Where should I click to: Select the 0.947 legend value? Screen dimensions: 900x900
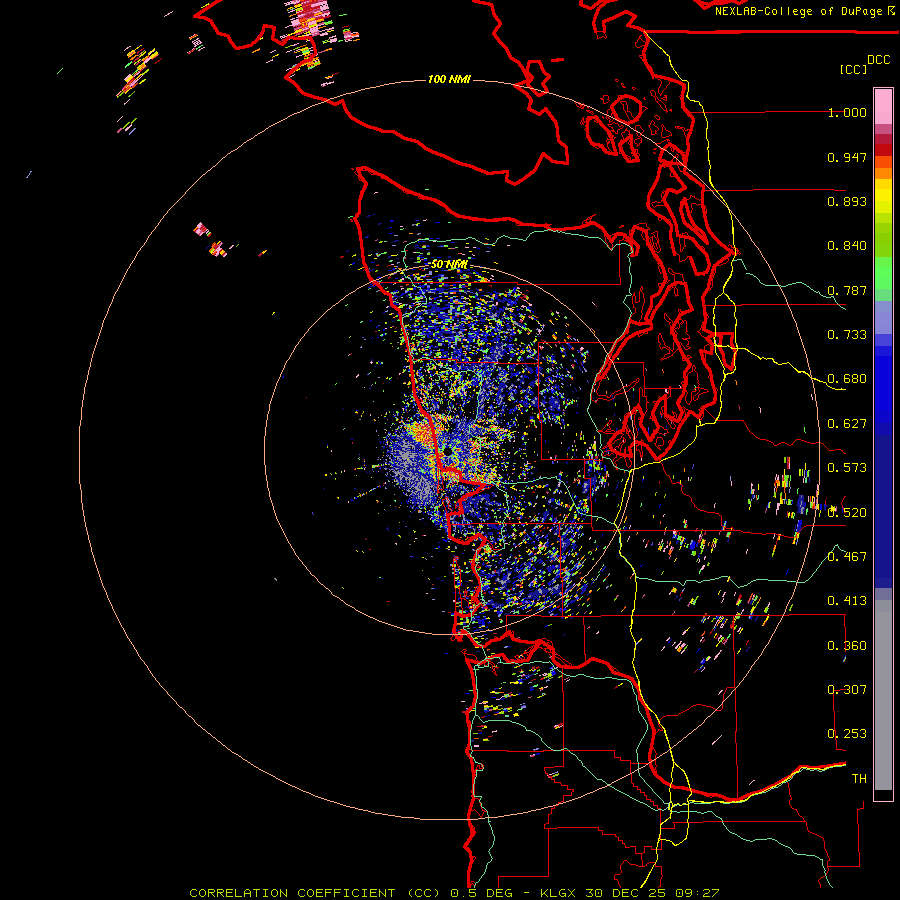[x=847, y=157]
